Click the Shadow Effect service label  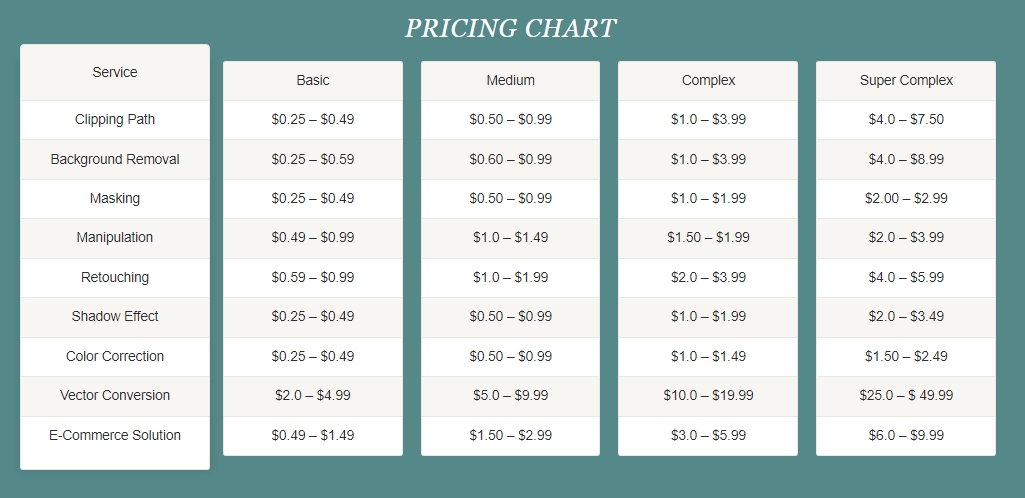[x=115, y=316]
